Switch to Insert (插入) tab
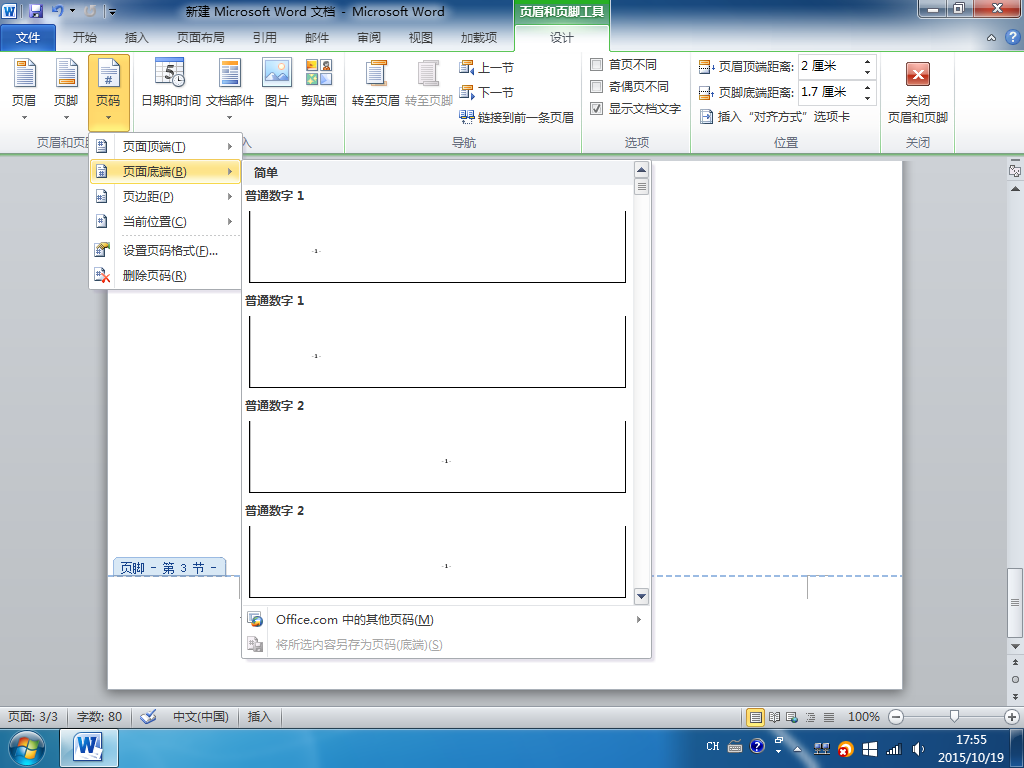Viewport: 1024px width, 768px height. (x=136, y=38)
